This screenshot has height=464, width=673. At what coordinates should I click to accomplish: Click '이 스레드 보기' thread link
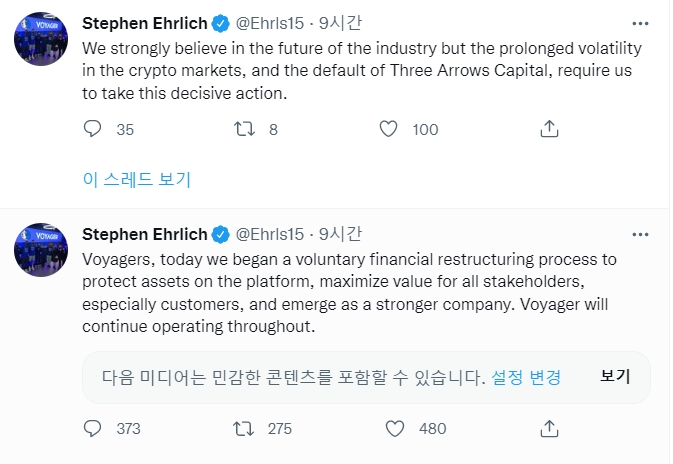[x=136, y=180]
